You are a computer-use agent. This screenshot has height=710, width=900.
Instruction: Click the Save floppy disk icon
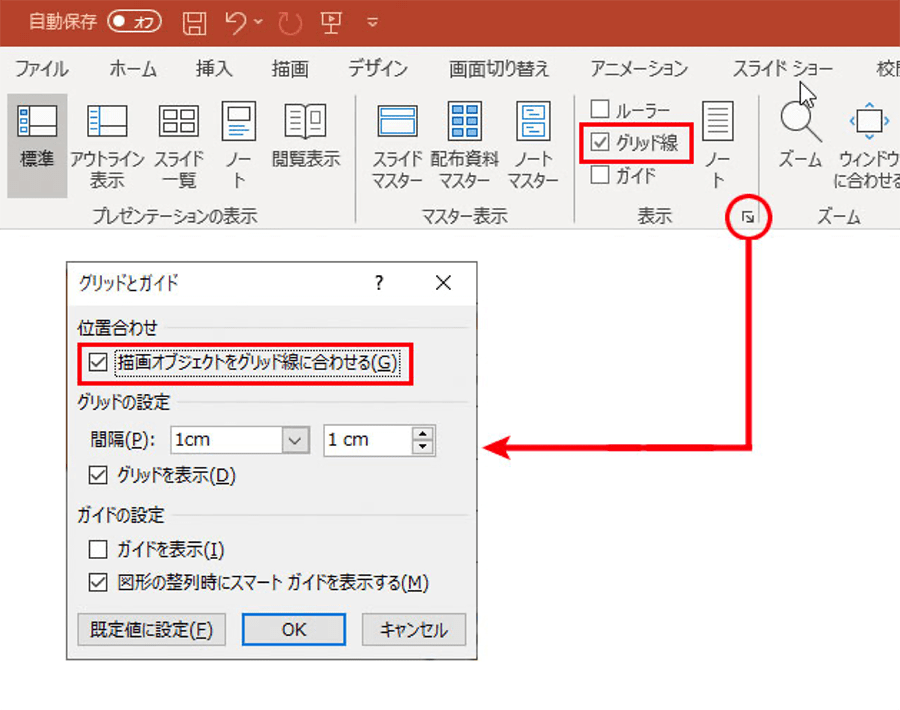(194, 23)
